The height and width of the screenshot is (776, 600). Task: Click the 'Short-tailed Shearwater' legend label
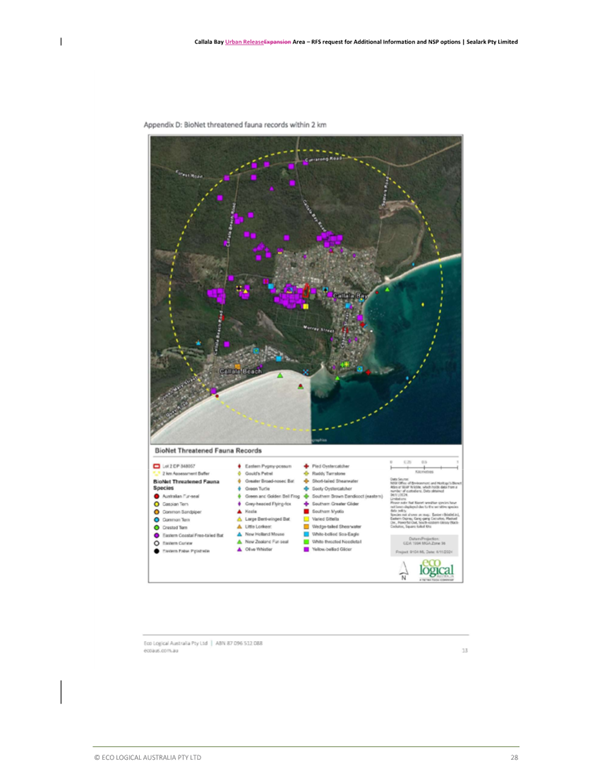pyautogui.click(x=335, y=481)
